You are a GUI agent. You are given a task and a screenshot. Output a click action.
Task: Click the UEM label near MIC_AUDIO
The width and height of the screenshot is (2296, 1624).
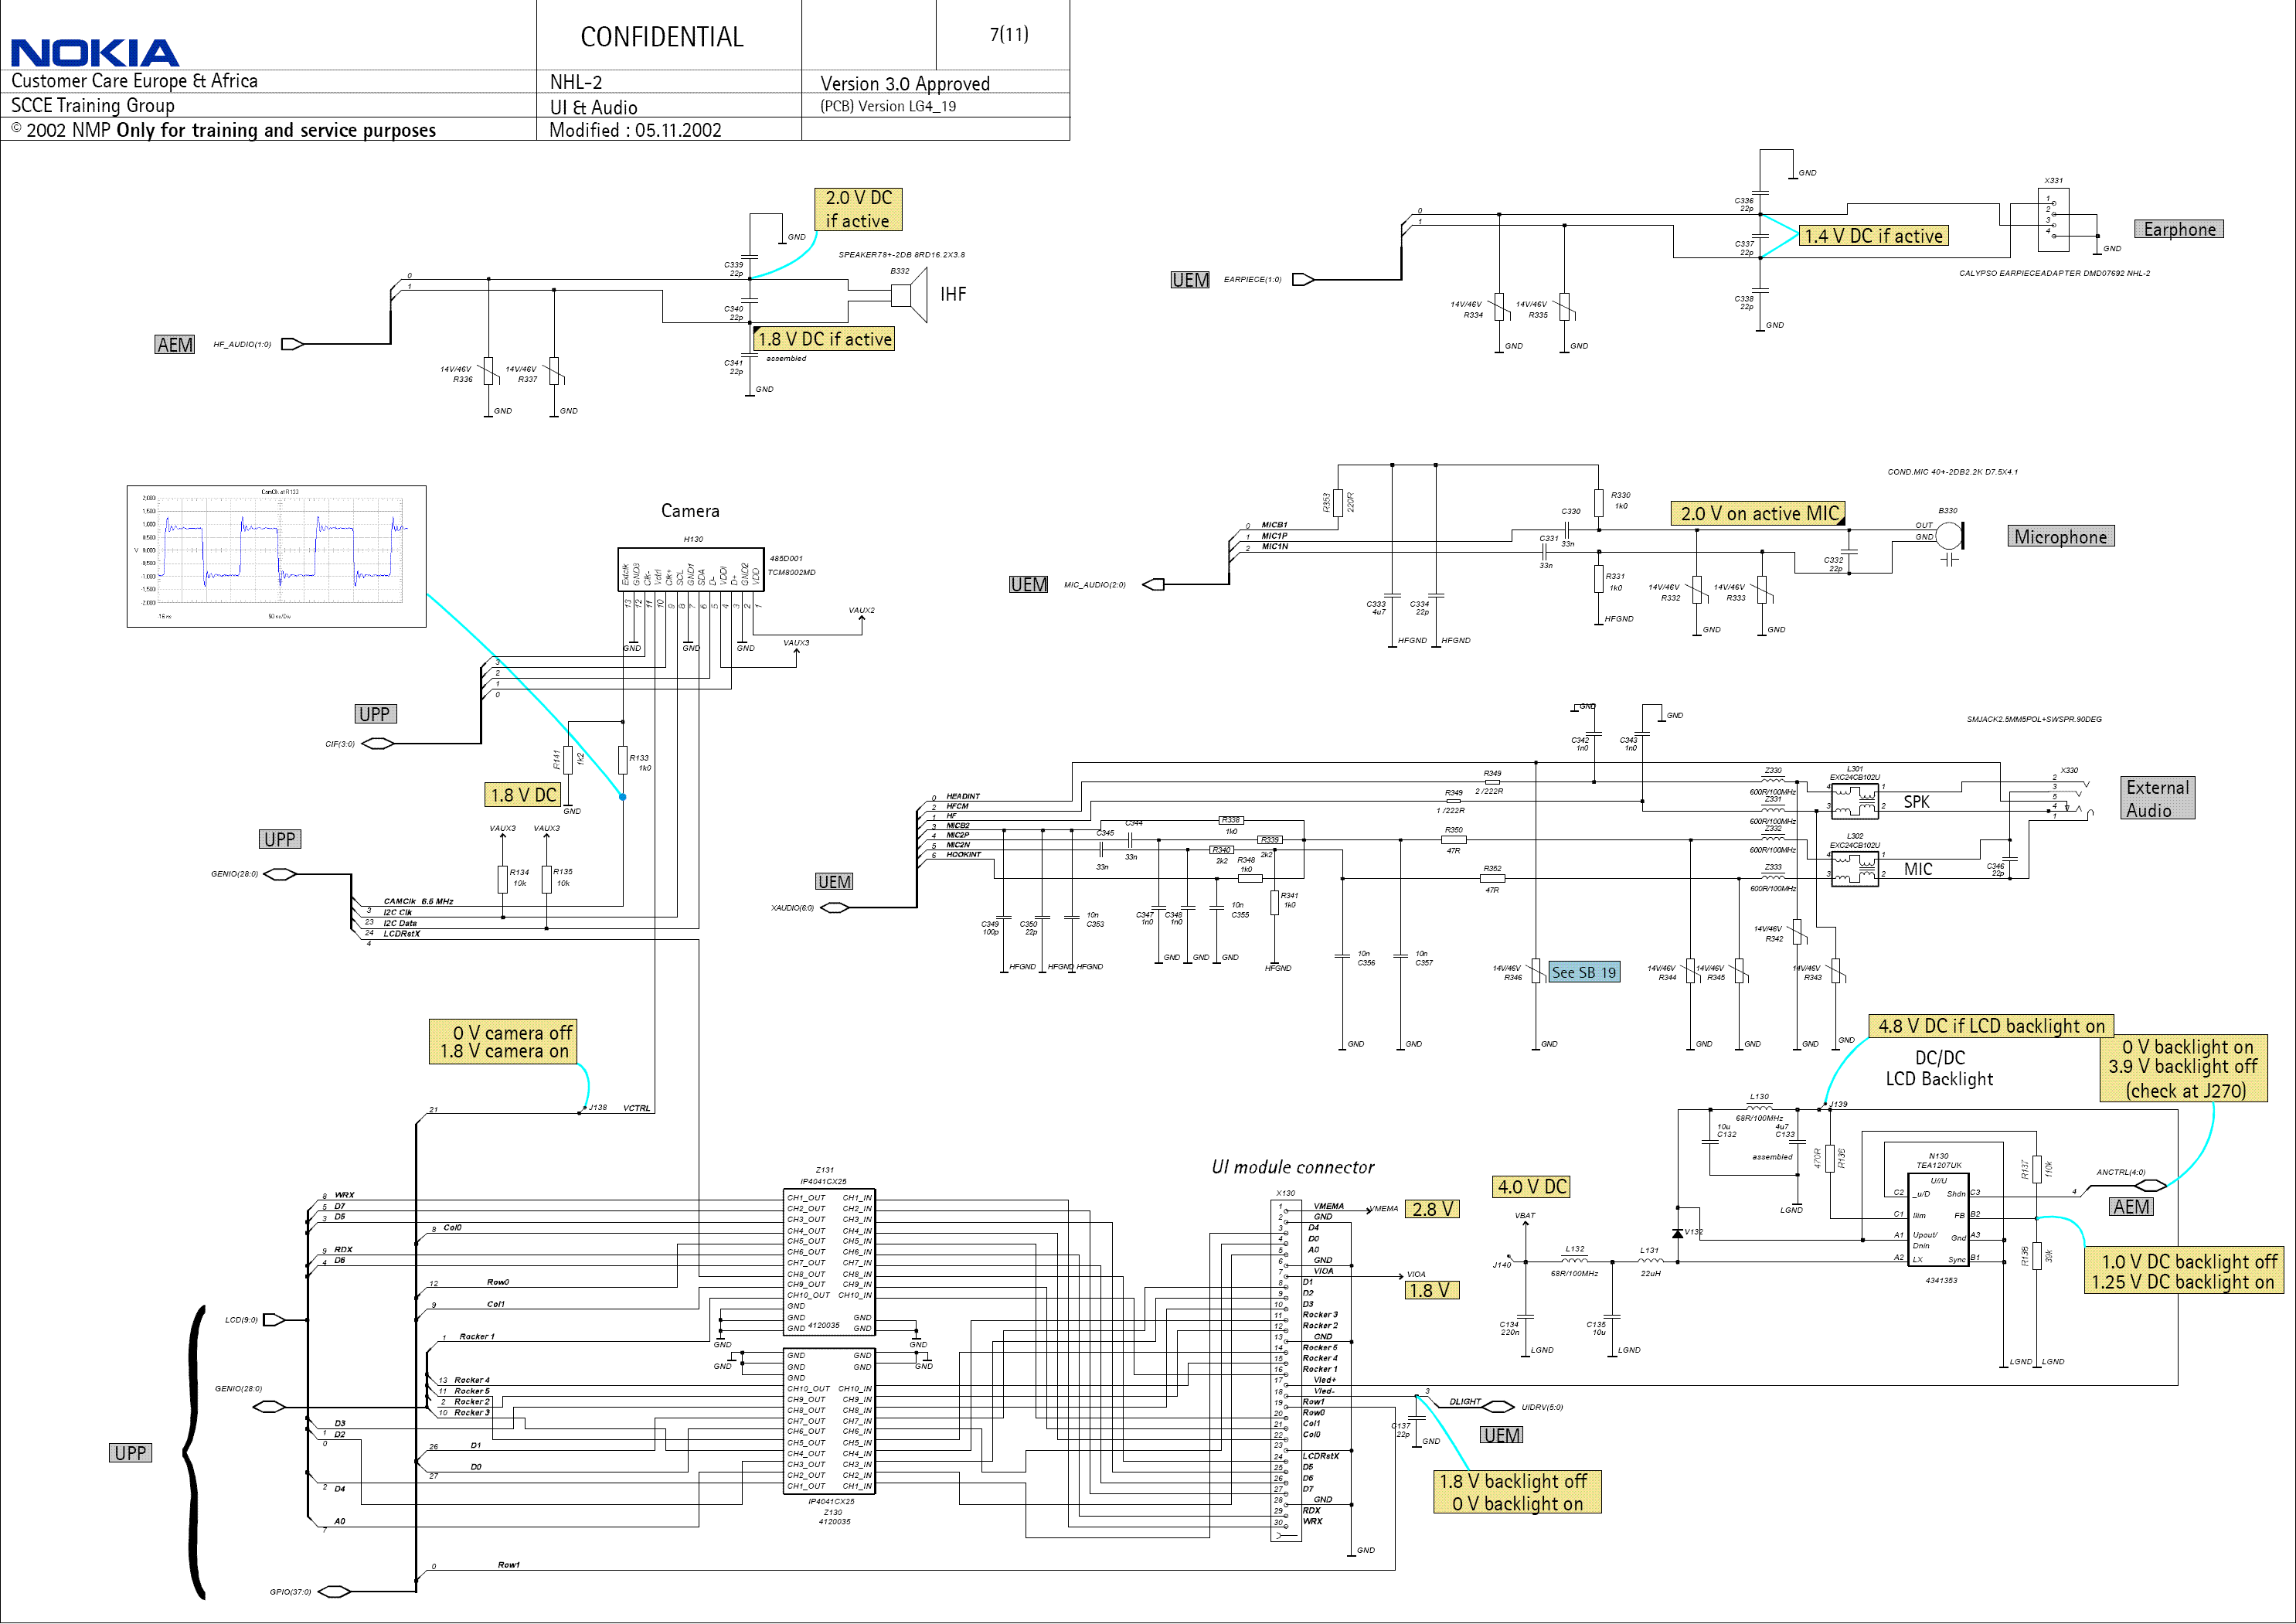coord(1028,585)
